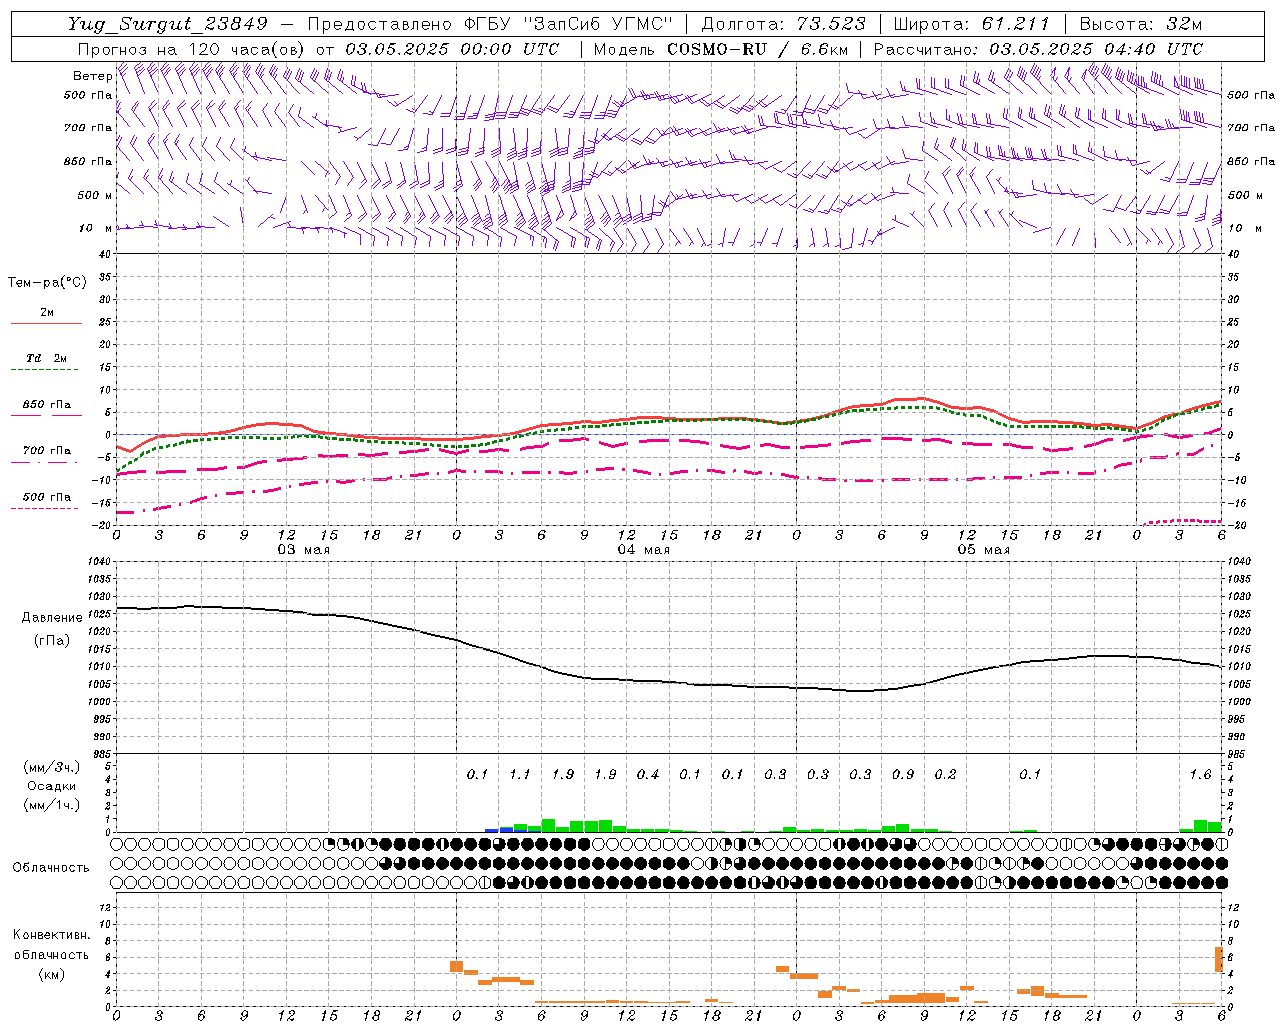Click the red solid line sample under 2м legend
Screen dimensions: 1280x1024
point(46,324)
